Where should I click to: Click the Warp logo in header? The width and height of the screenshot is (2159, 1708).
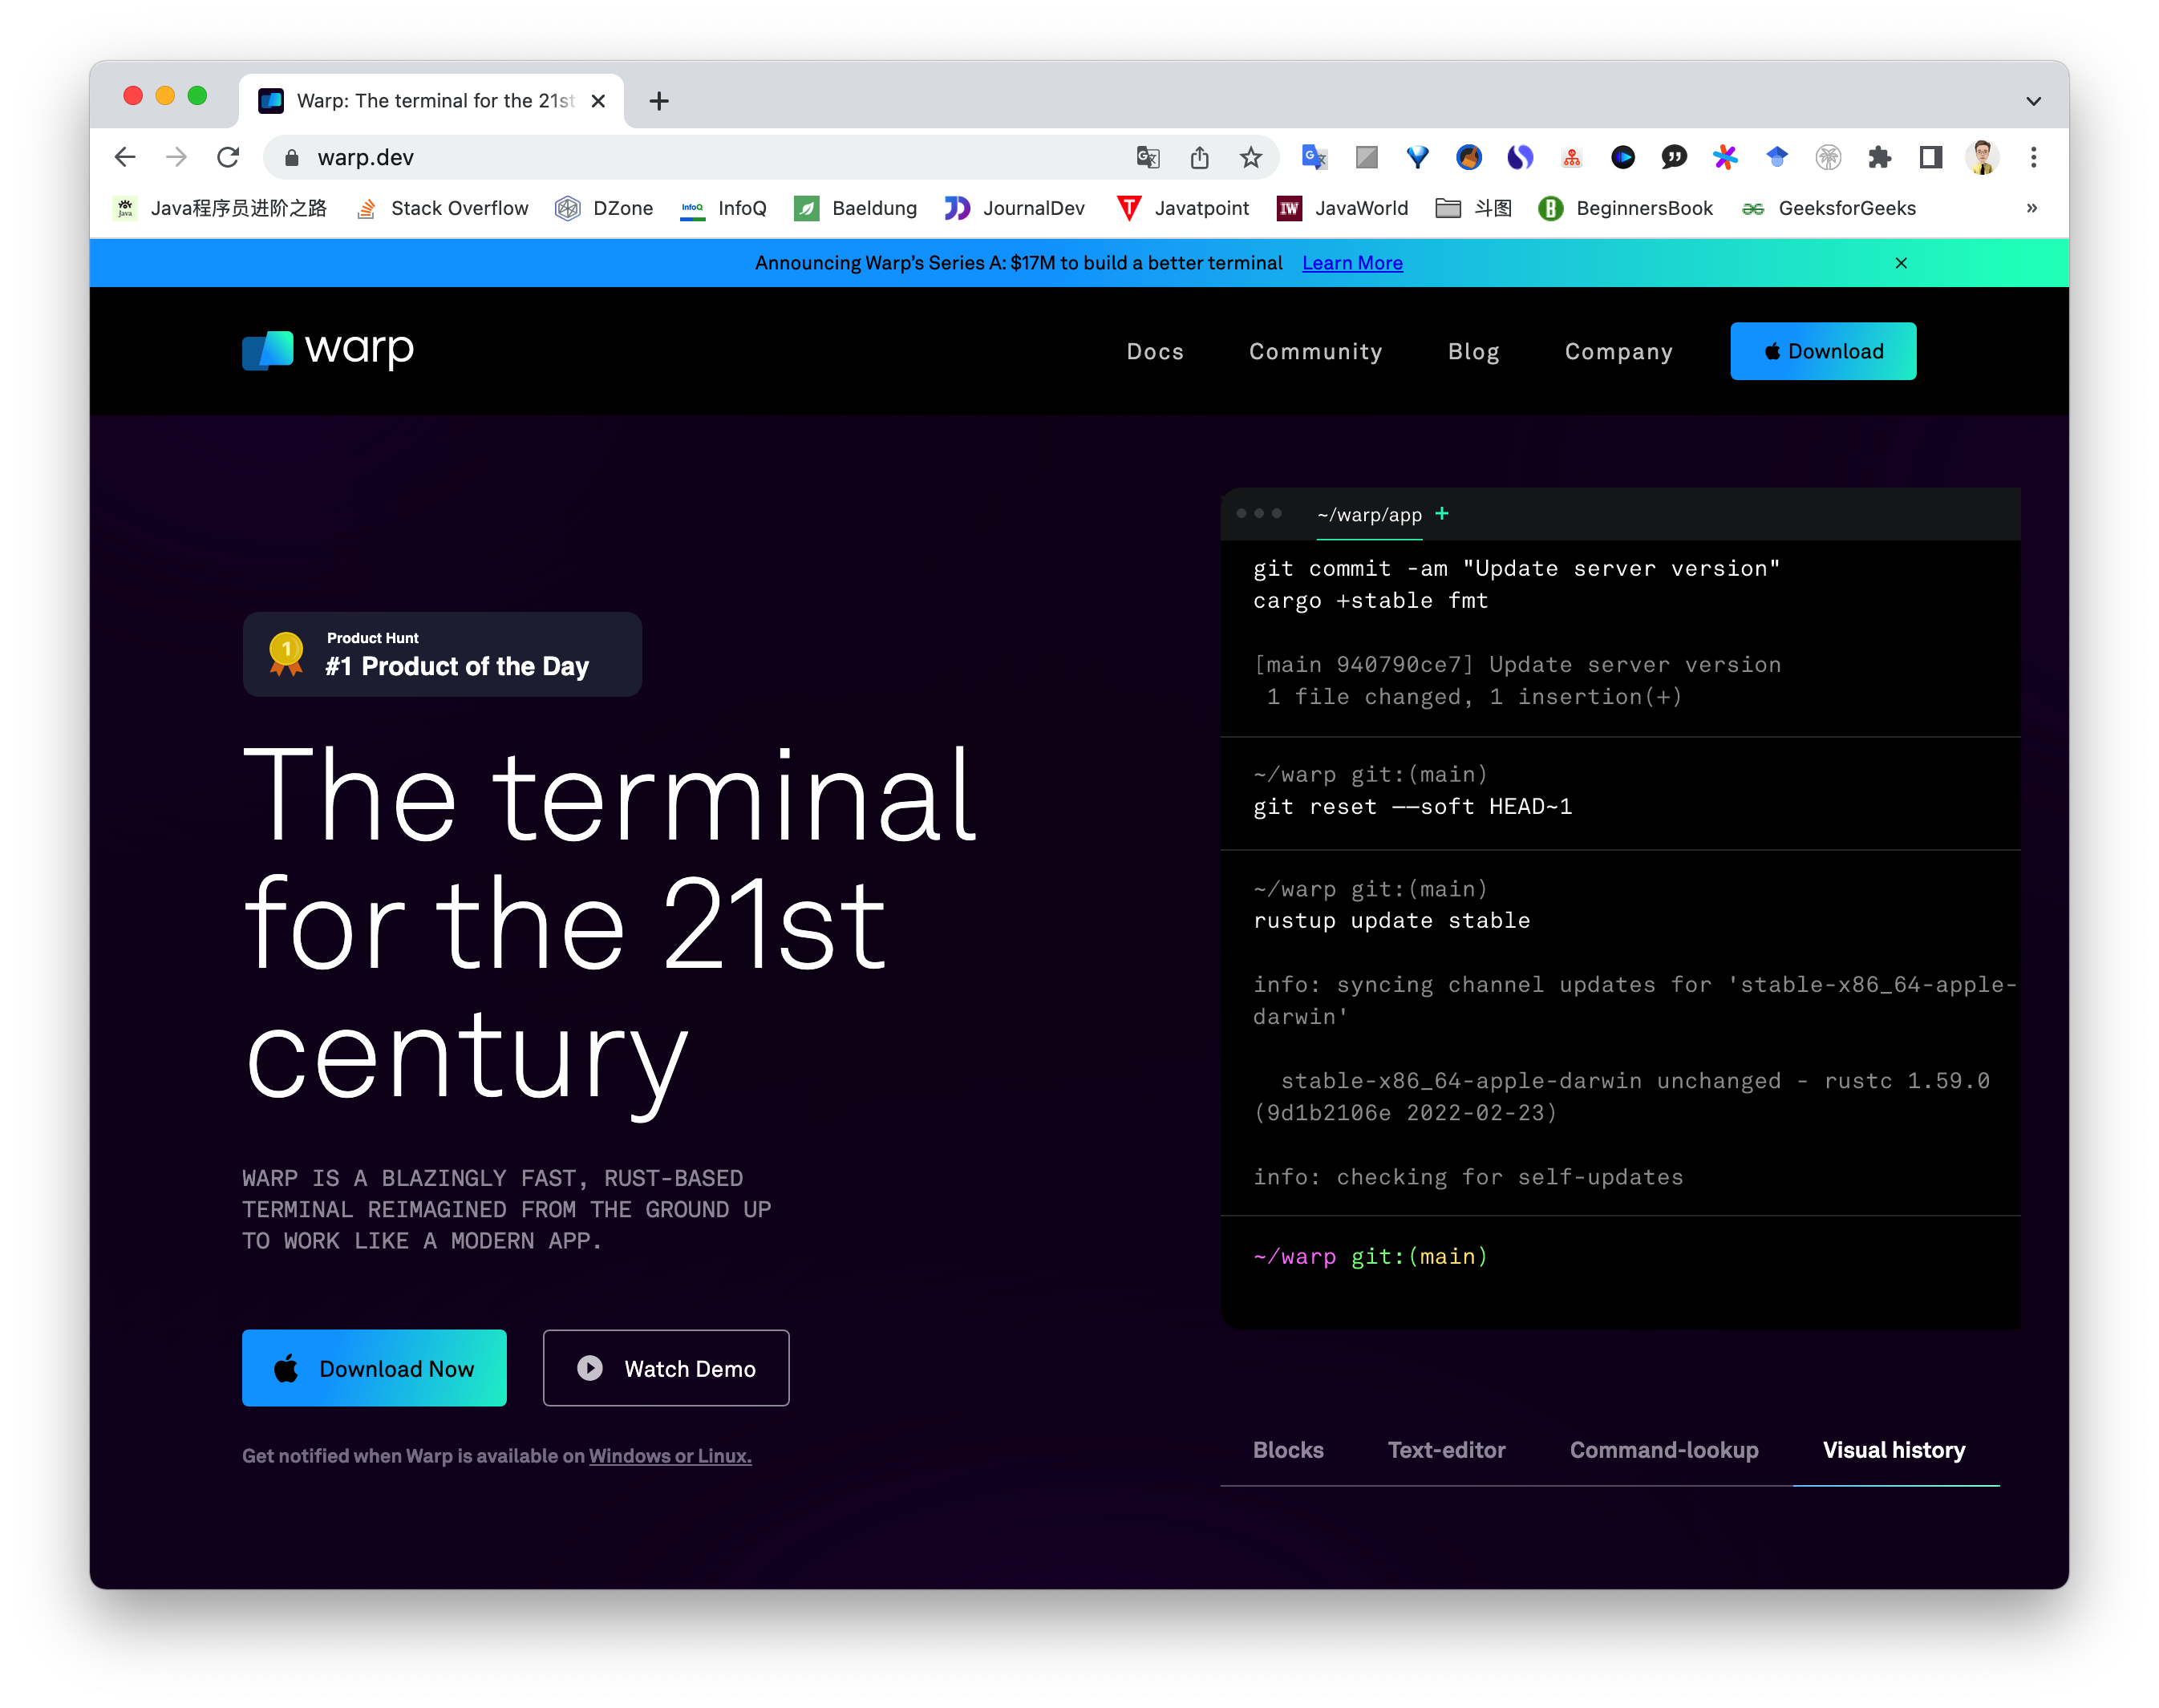(328, 350)
